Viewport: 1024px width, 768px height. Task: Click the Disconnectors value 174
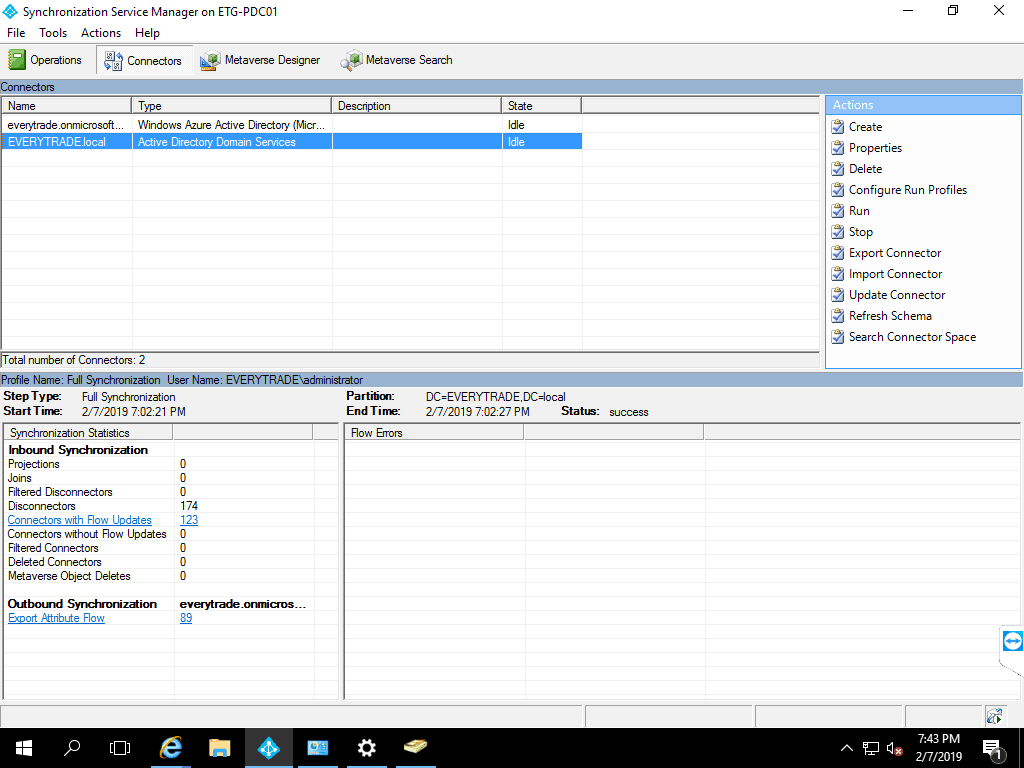[189, 506]
